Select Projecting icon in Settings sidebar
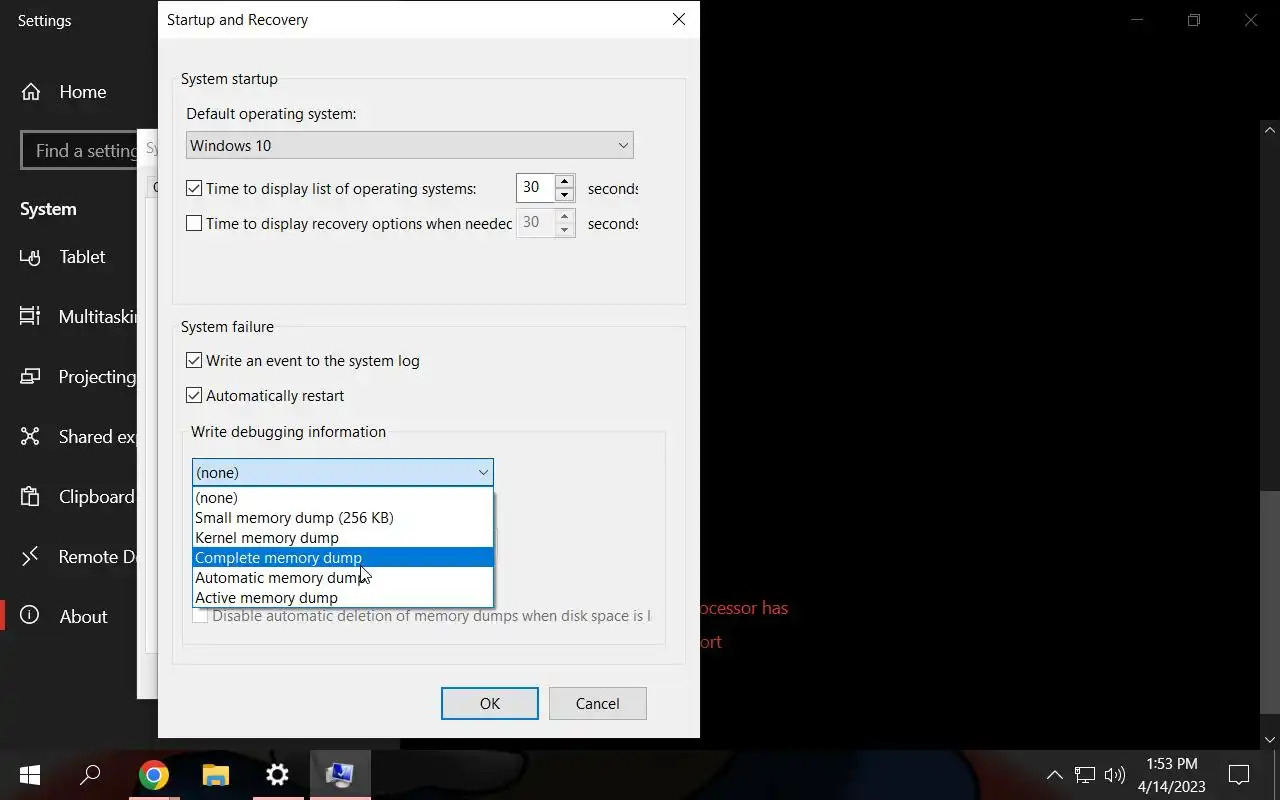 tap(30, 377)
